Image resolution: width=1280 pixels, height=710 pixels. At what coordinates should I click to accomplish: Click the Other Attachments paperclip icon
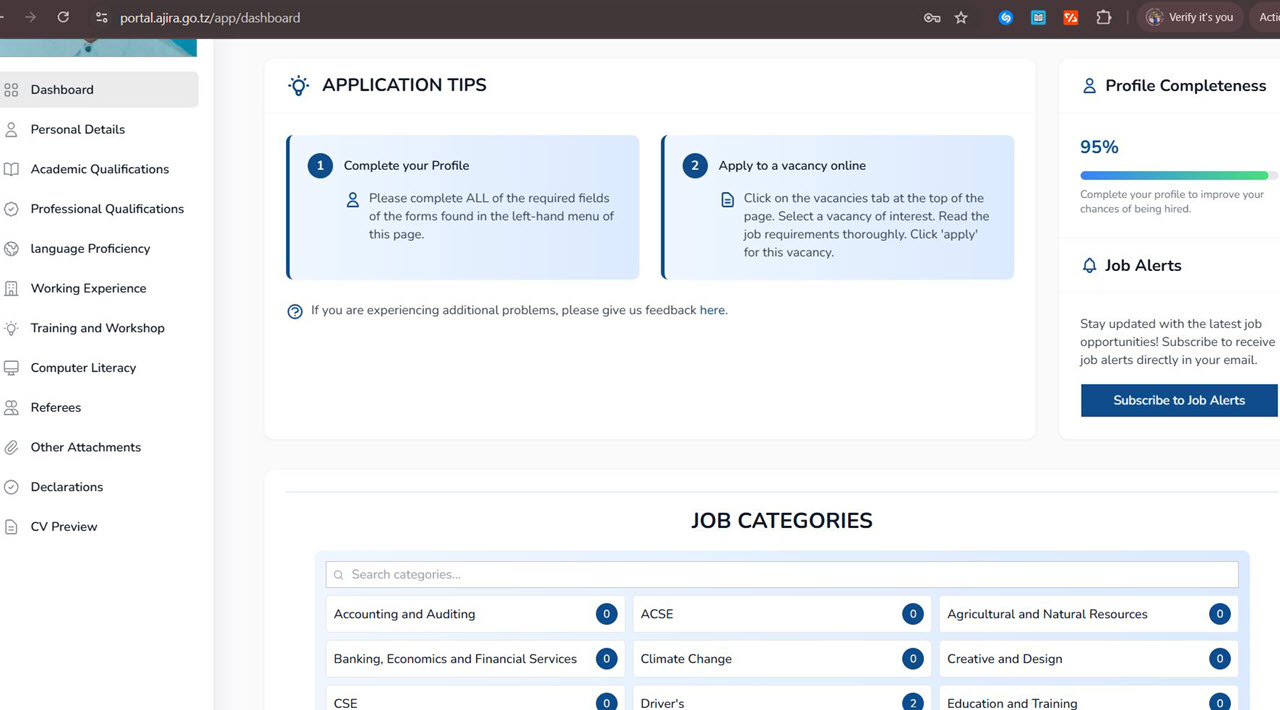(x=12, y=448)
